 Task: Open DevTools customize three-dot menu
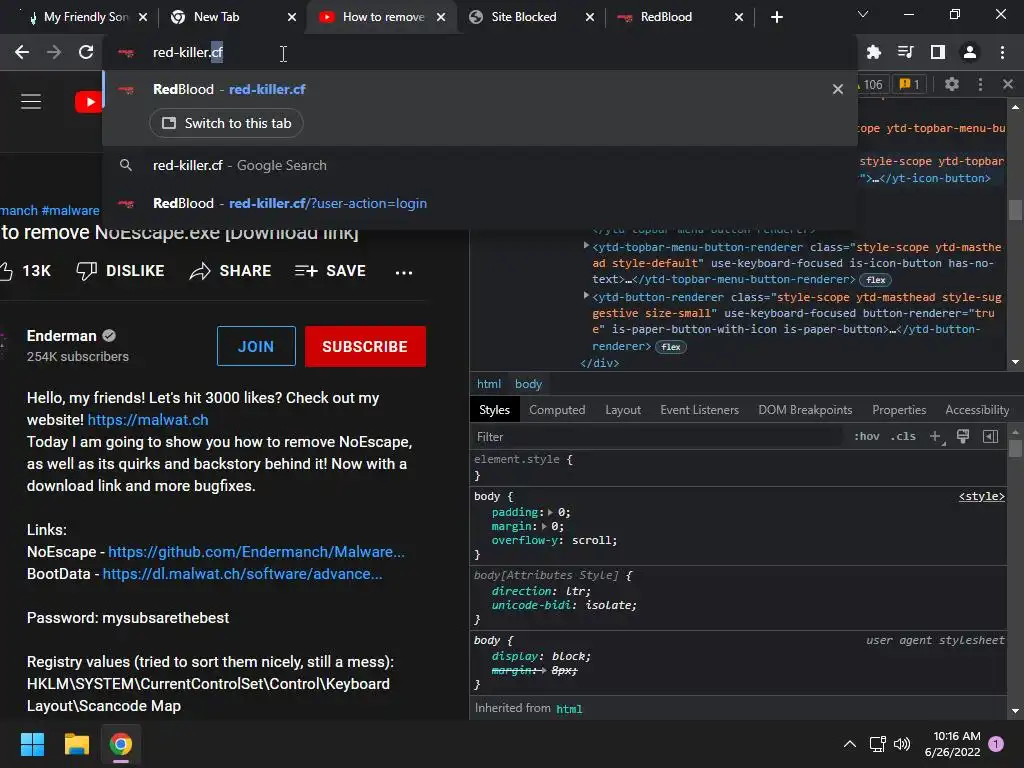coord(980,84)
